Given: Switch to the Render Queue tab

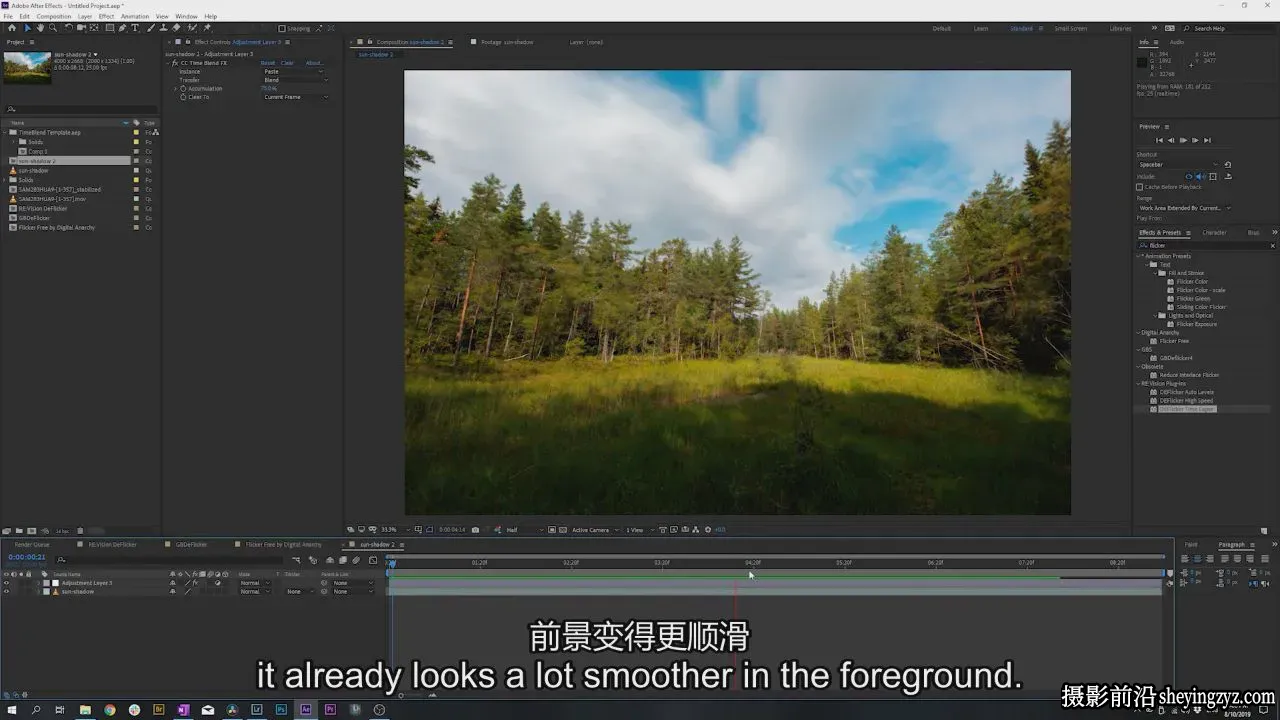Looking at the screenshot, I should pyautogui.click(x=32, y=545).
